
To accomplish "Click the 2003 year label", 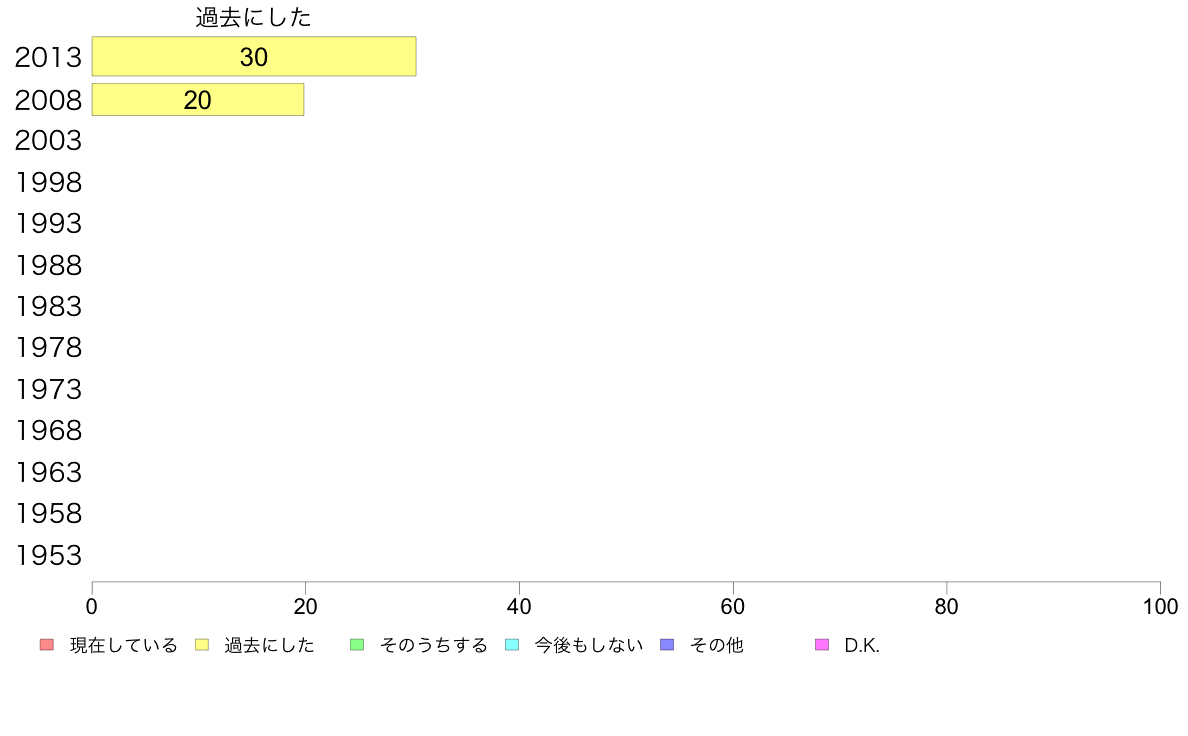I will click(x=48, y=141).
